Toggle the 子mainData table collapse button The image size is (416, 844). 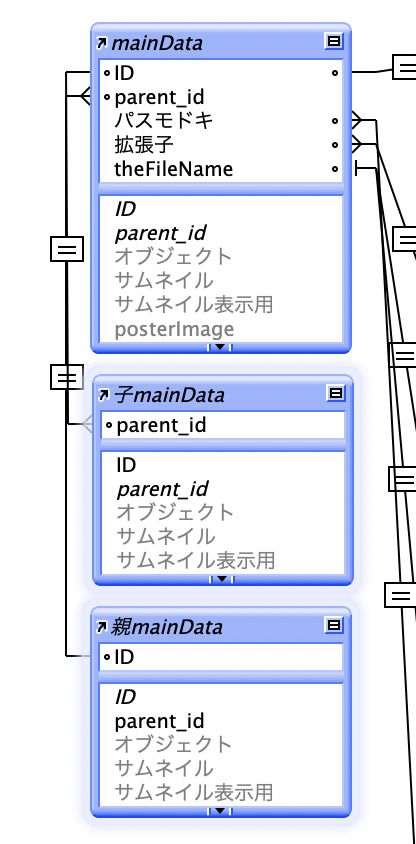point(336,394)
